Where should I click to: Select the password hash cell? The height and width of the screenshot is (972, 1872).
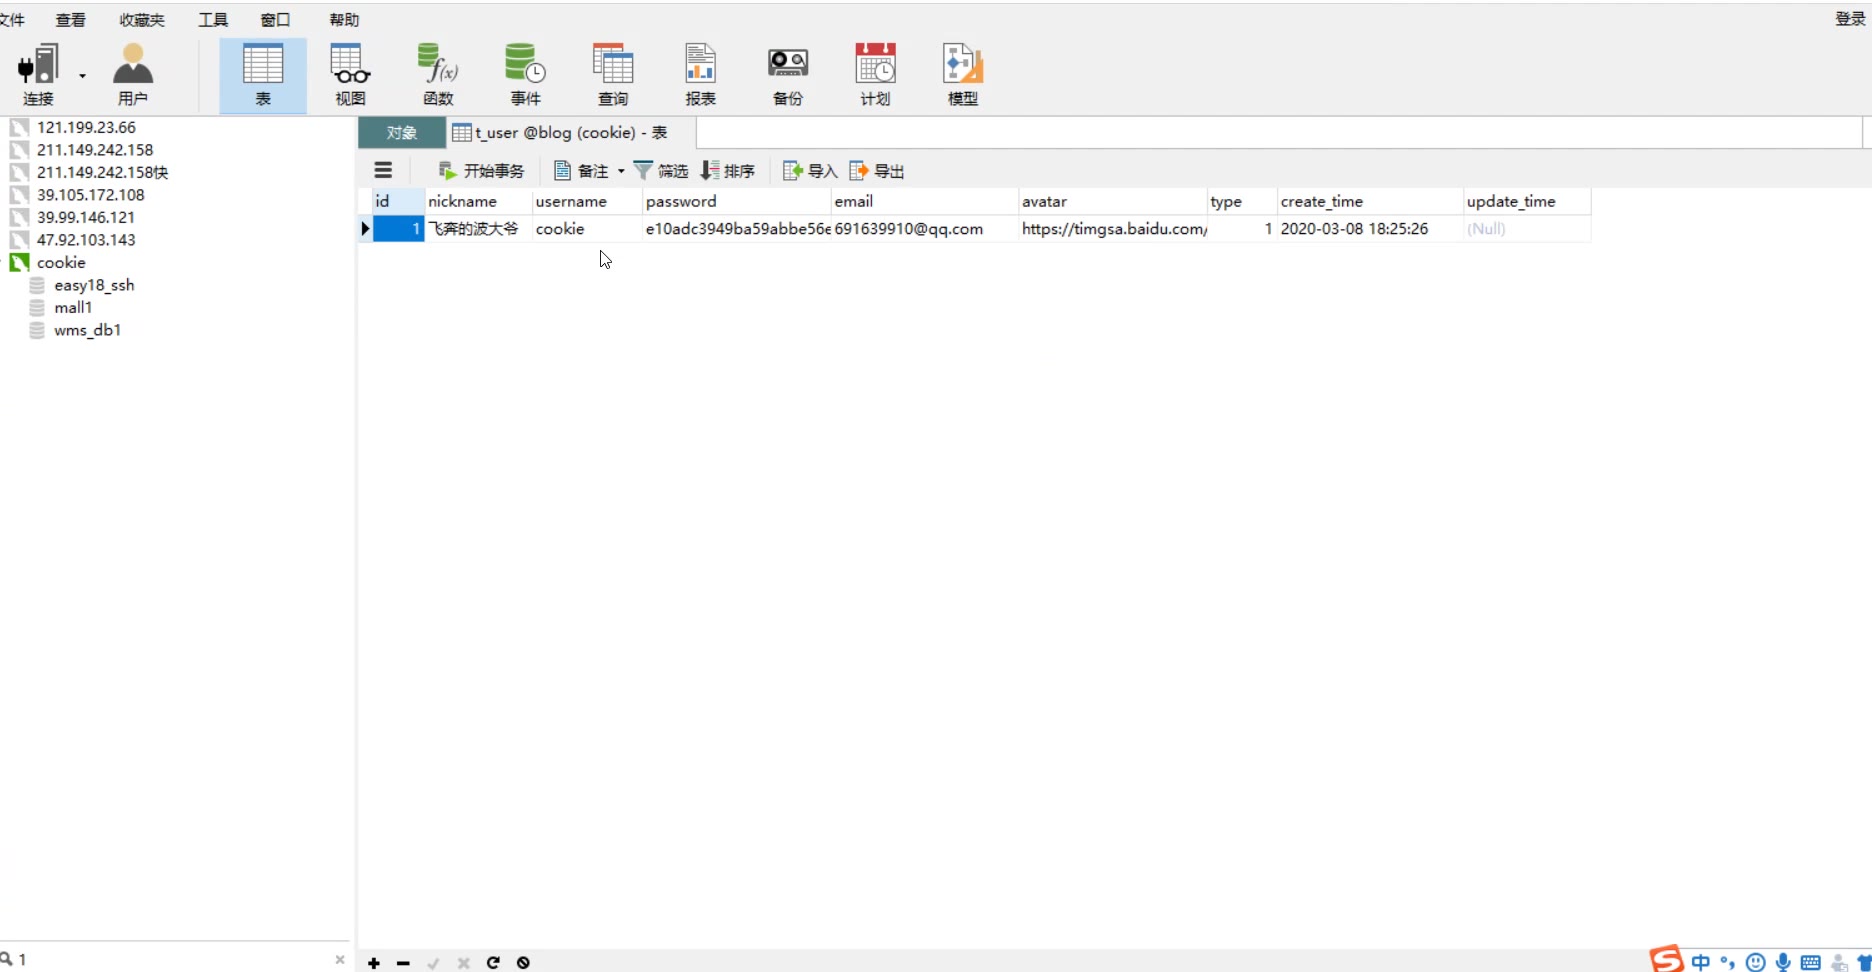(x=737, y=229)
